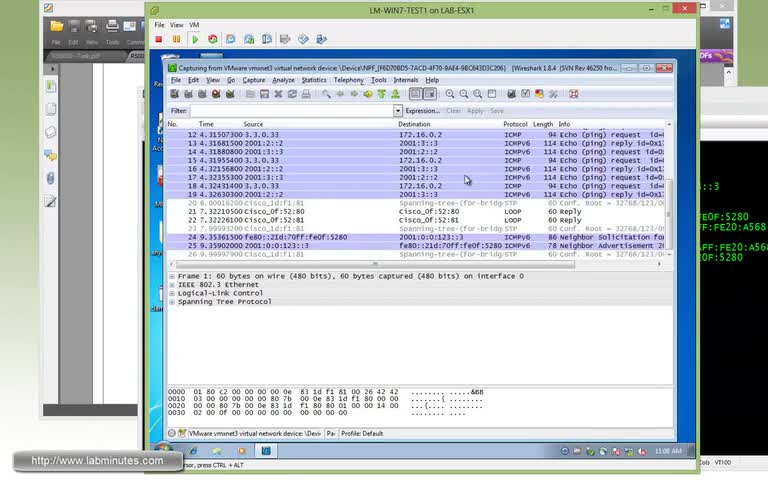
Task: Click the Profile: Default status entry
Action: pos(362,433)
